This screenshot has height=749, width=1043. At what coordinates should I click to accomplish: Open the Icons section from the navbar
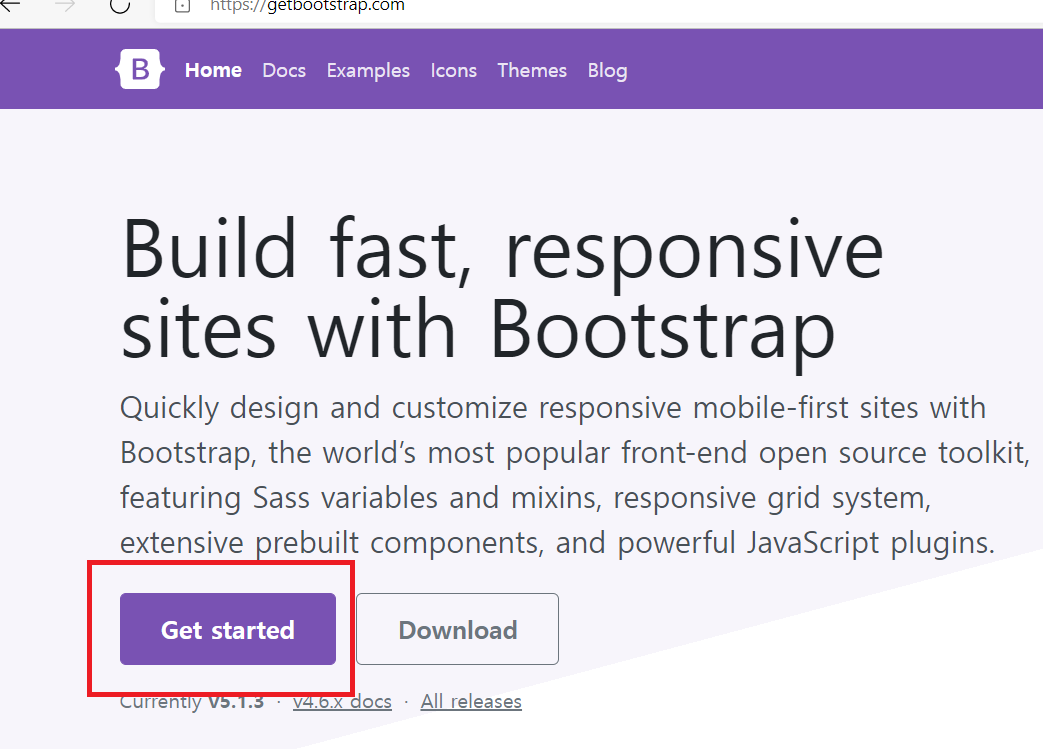tap(453, 70)
